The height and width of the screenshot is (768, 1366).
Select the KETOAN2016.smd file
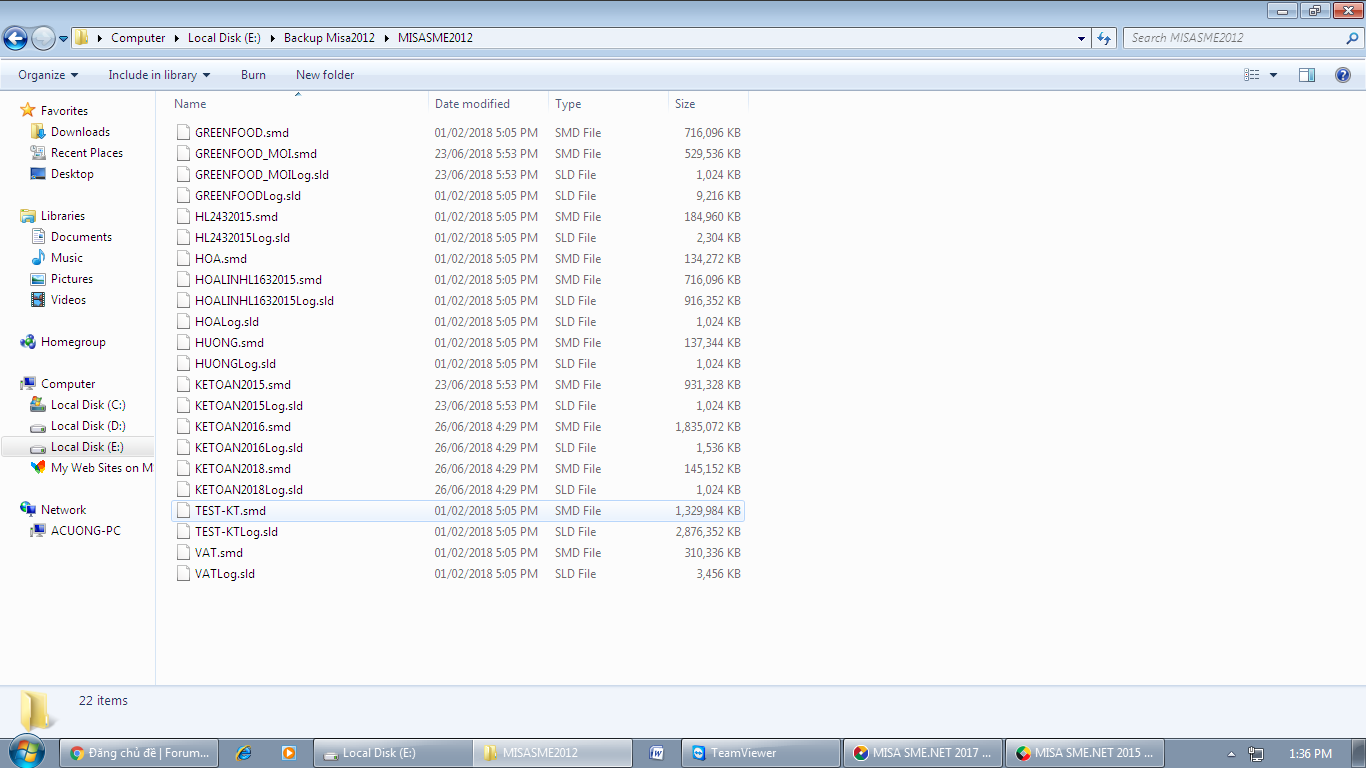click(243, 426)
